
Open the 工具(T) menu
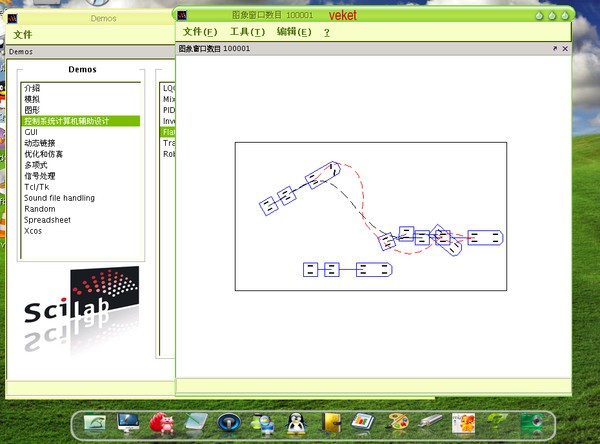pyautogui.click(x=247, y=32)
